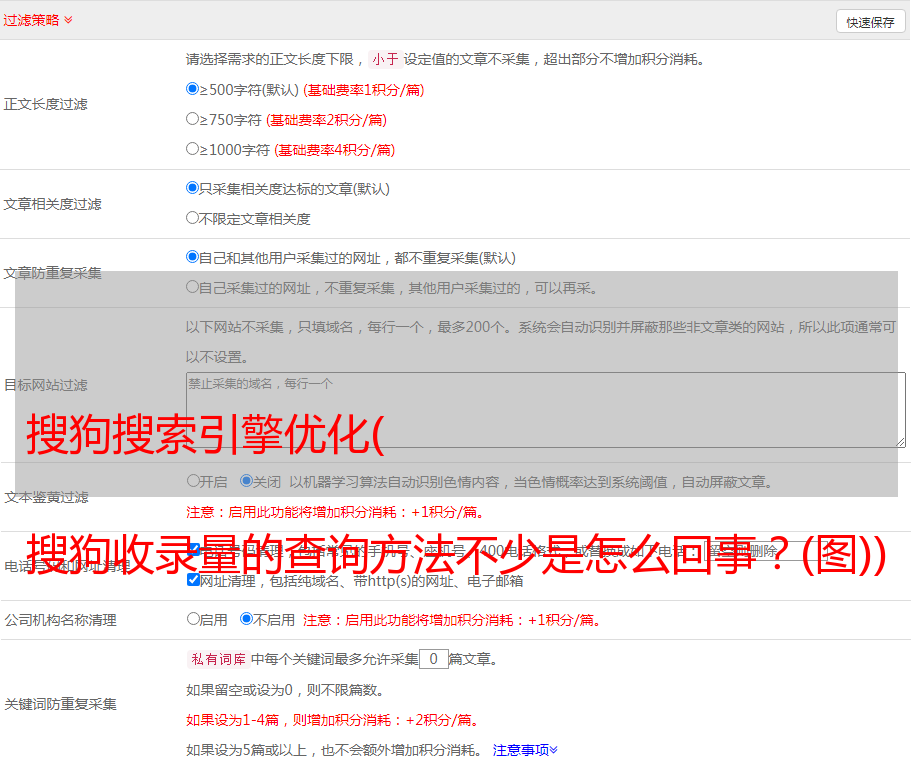This screenshot has width=912, height=768.
Task: Click the 目标网站过滤 row label
Action: pyautogui.click(x=45, y=385)
